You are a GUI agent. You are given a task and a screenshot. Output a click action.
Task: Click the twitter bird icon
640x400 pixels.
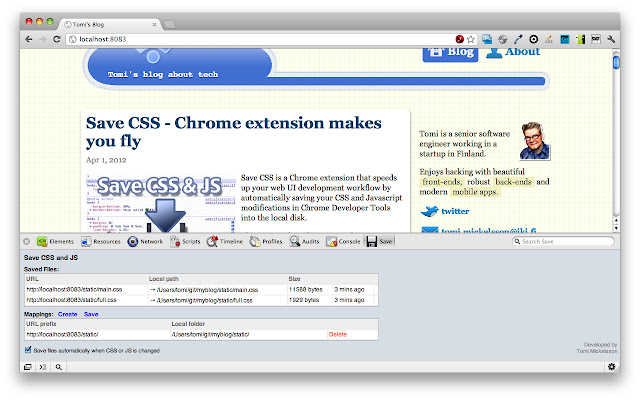429,211
